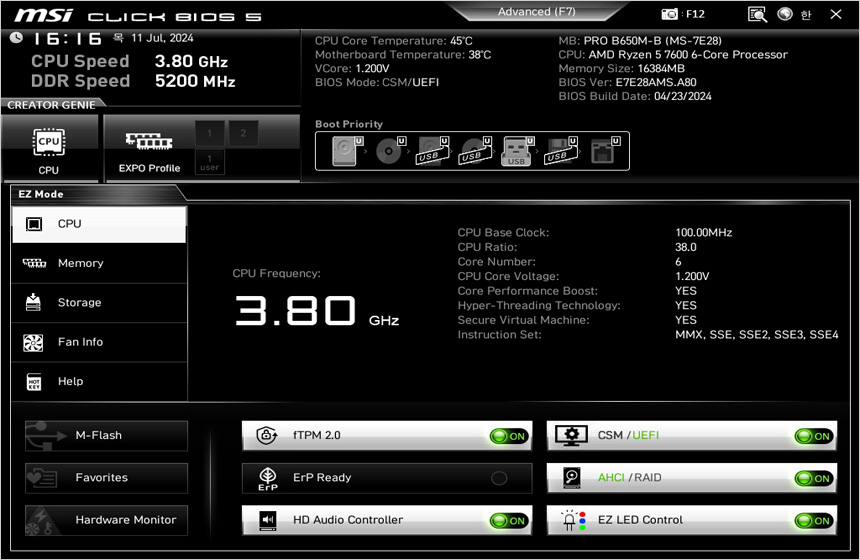The image size is (860, 560).
Task: Open the Storage tab
Action: tap(99, 303)
